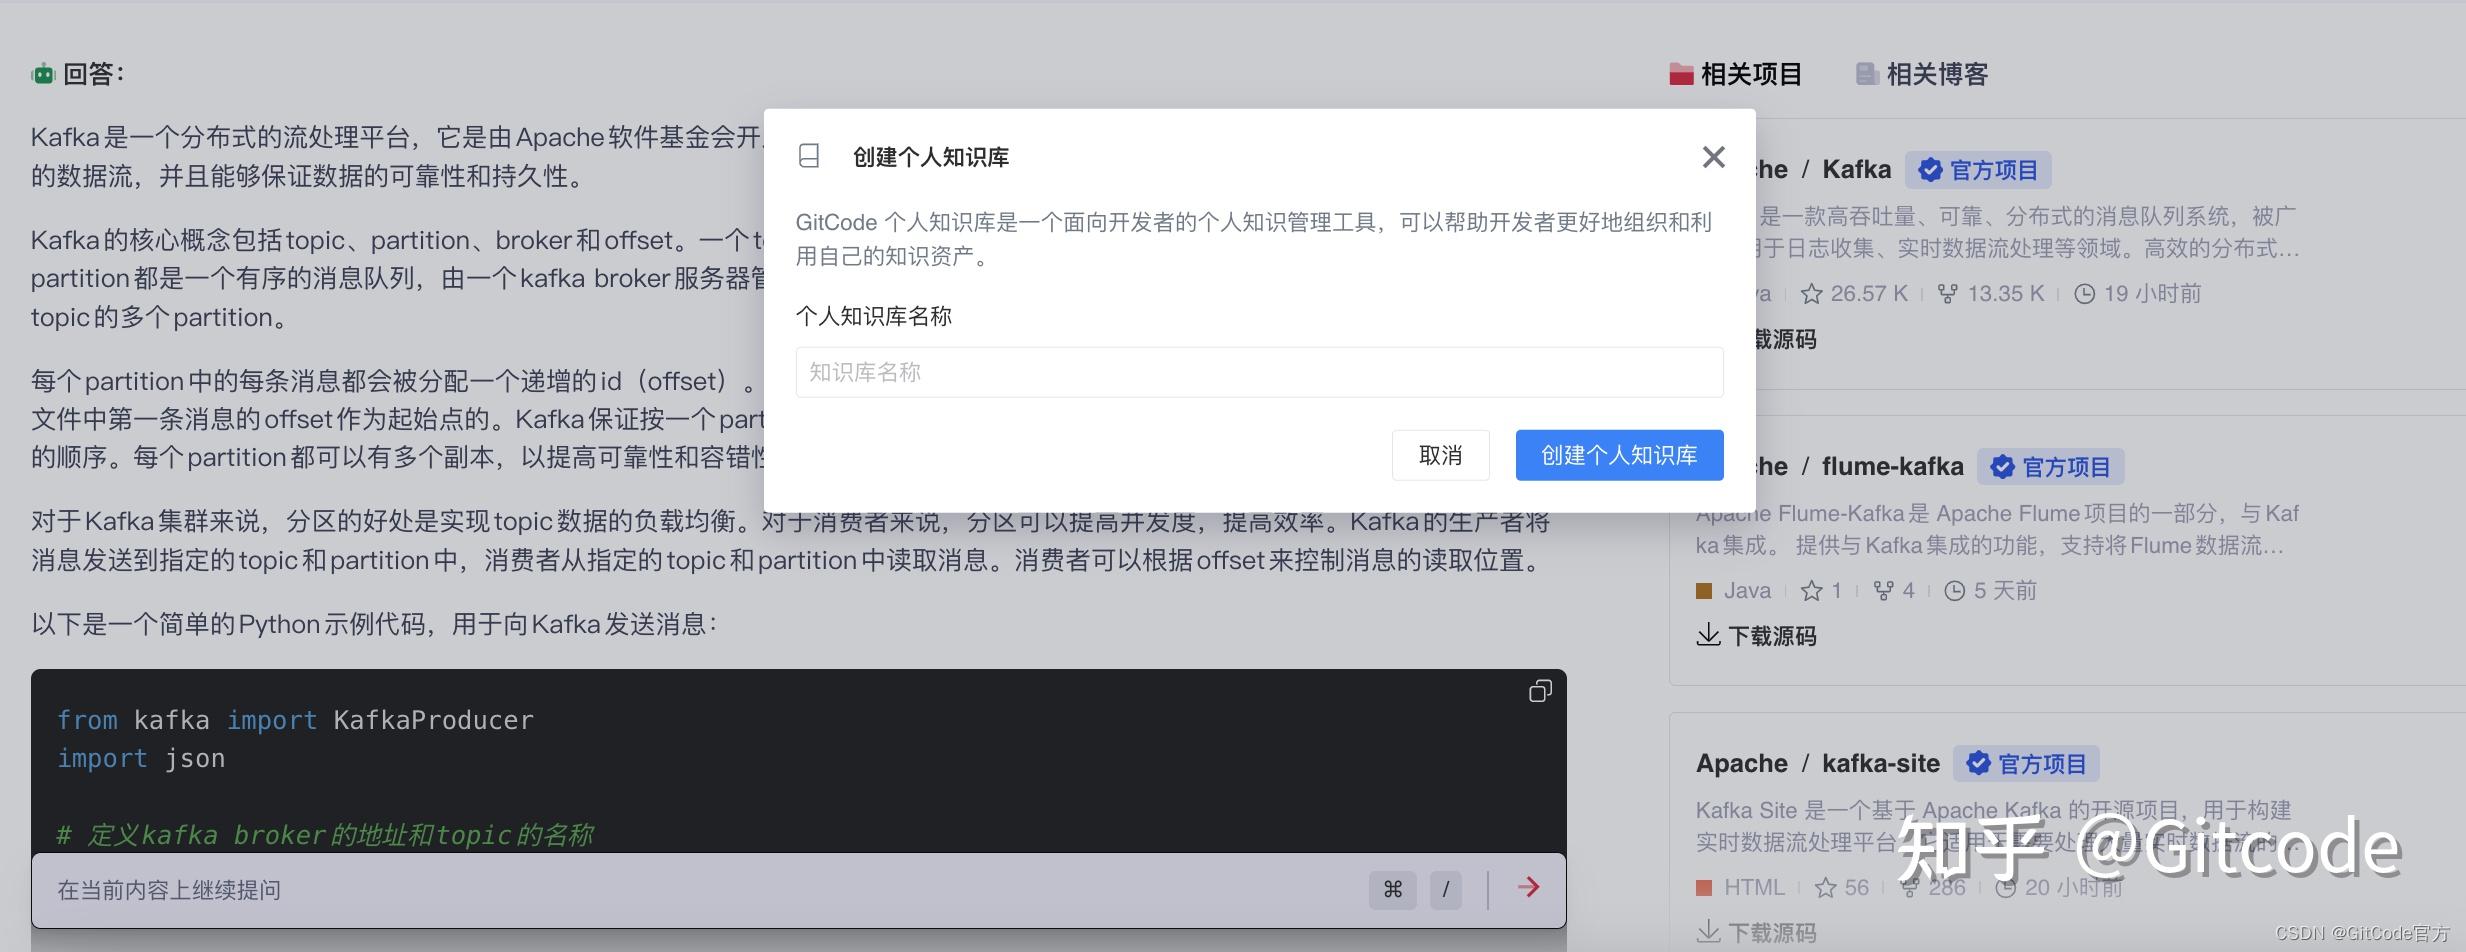This screenshot has width=2466, height=952.
Task: Switch to the 相关项目 tab
Action: click(x=1750, y=73)
